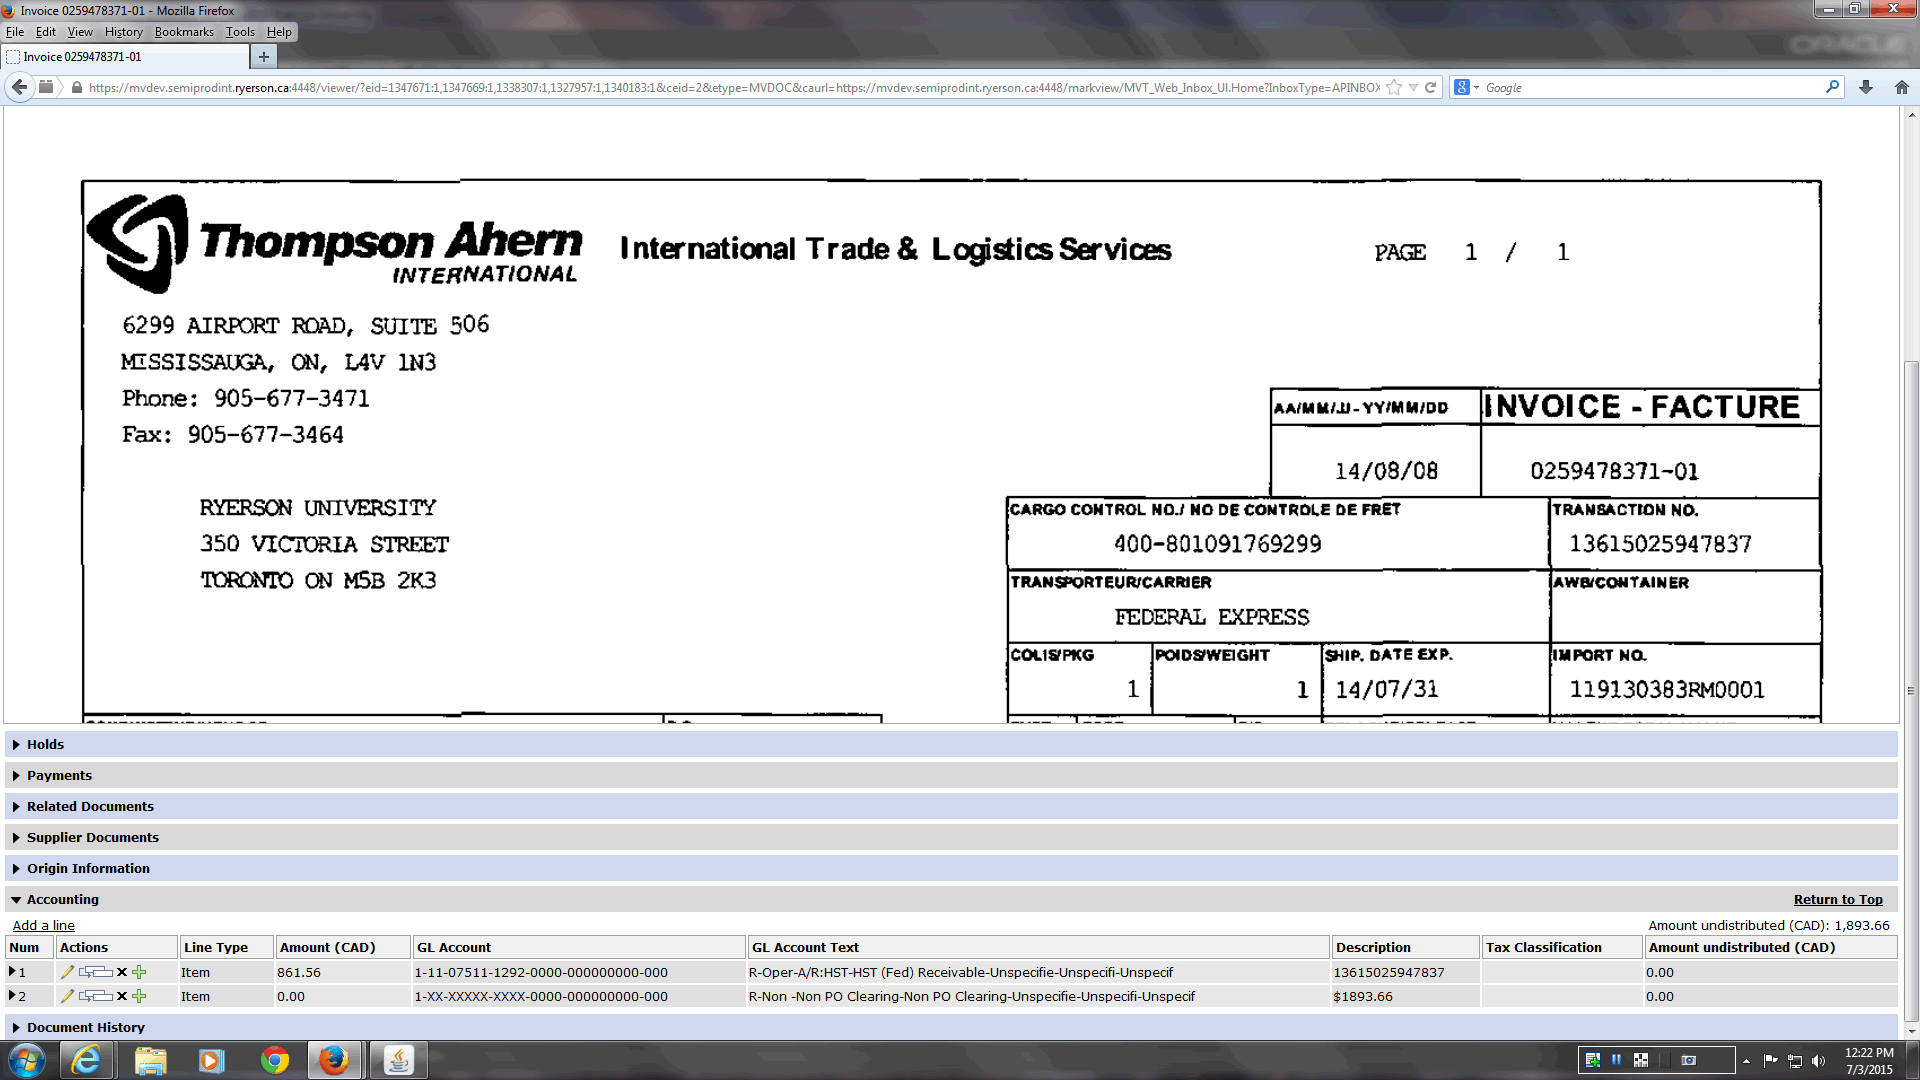Open the Tools menu
1920x1080 pixels.
(x=240, y=32)
